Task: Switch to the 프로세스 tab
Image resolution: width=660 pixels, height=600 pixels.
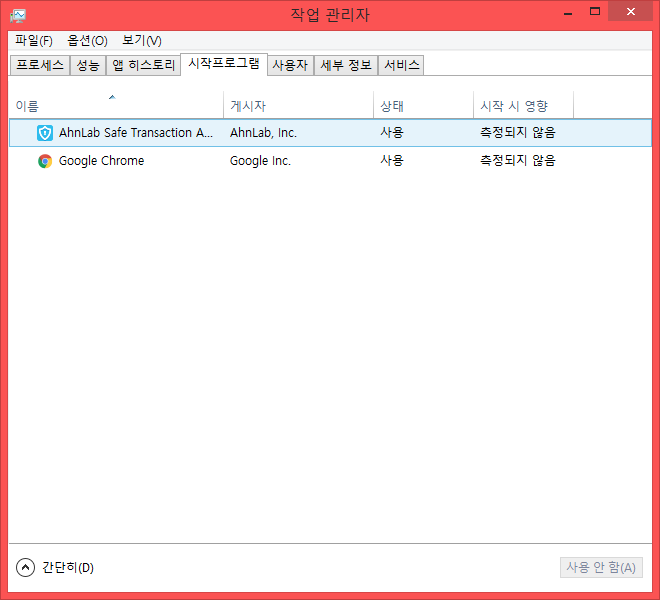Action: [x=40, y=65]
